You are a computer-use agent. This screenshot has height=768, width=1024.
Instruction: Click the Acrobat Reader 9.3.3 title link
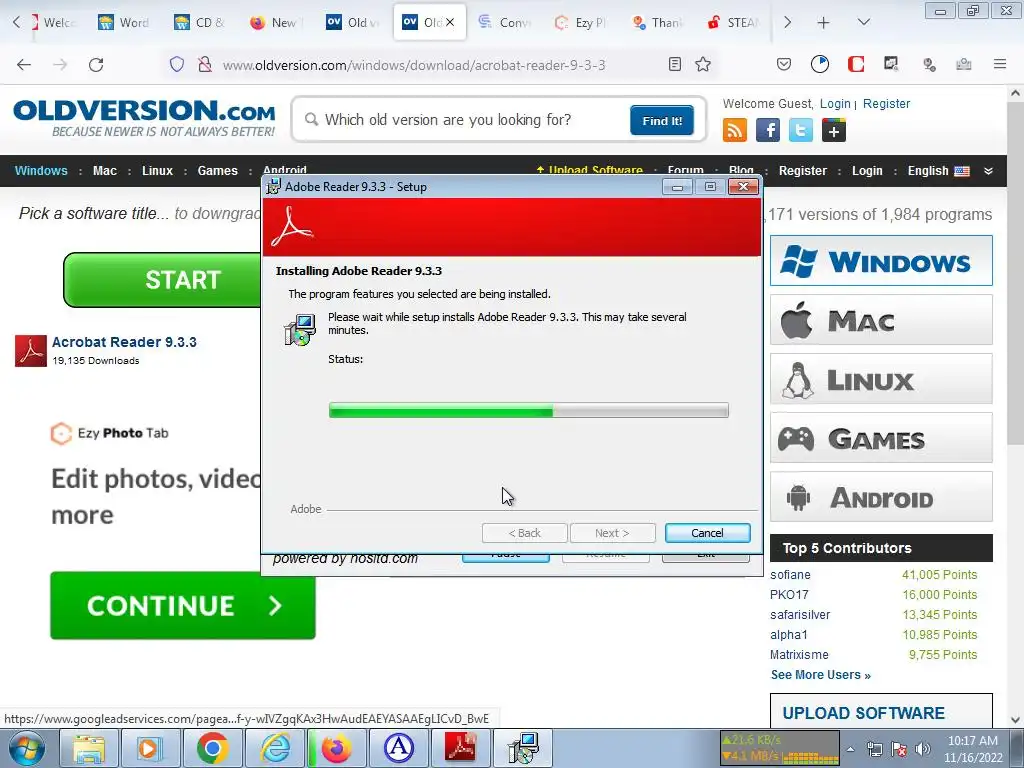124,342
